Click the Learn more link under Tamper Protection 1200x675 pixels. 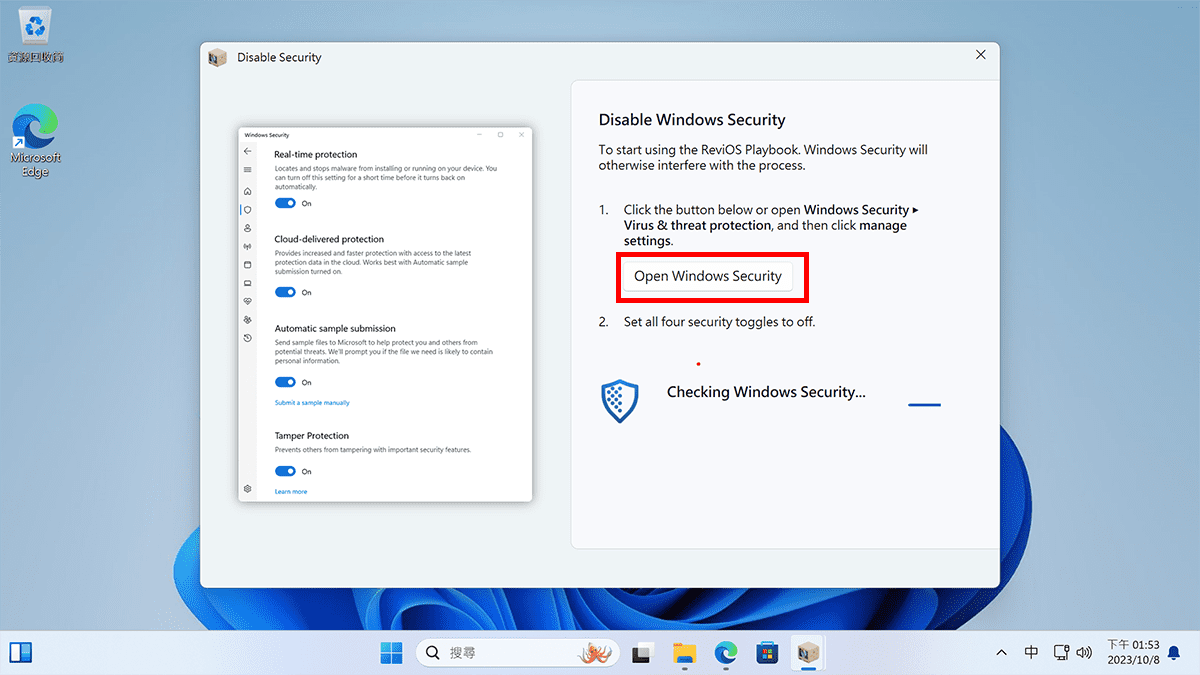291,491
